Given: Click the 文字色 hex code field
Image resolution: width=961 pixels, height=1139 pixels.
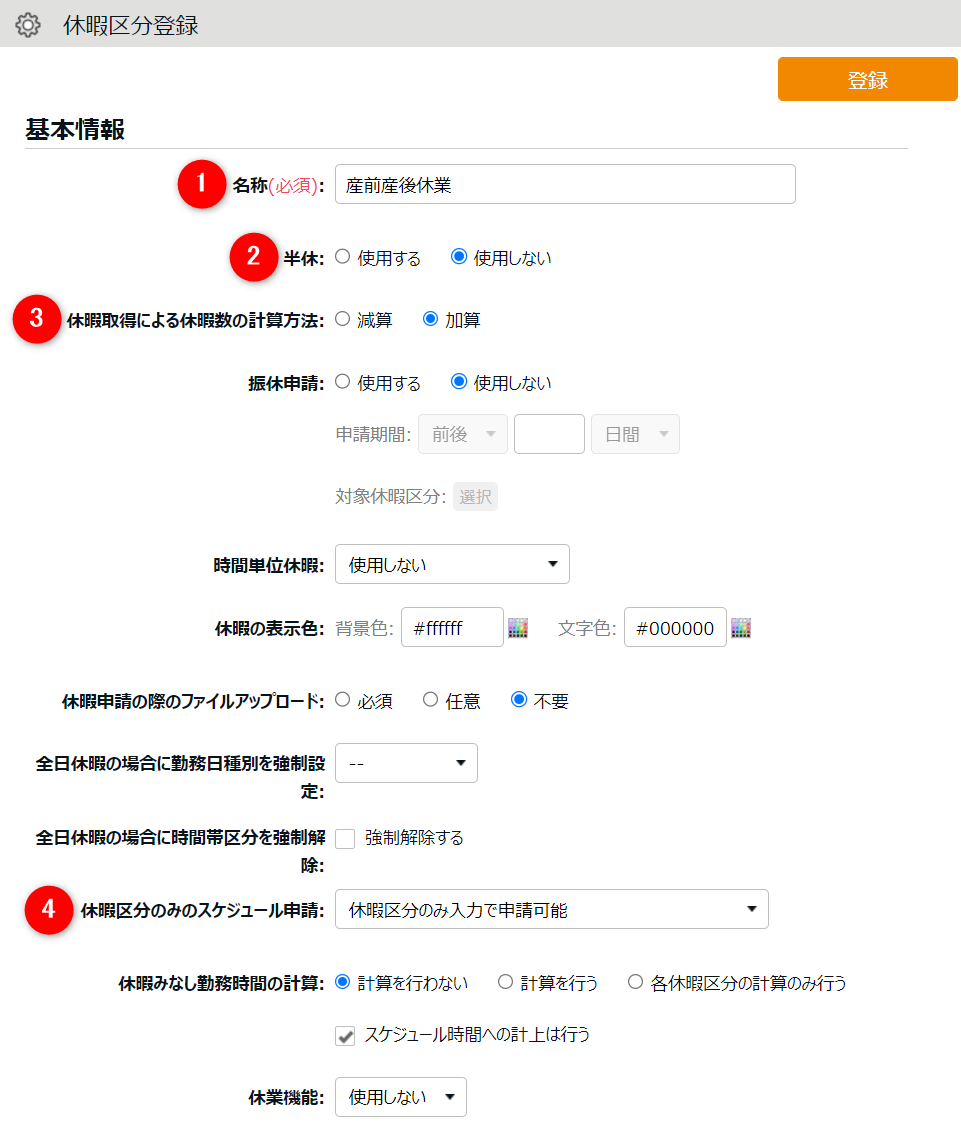Looking at the screenshot, I should coord(675,628).
